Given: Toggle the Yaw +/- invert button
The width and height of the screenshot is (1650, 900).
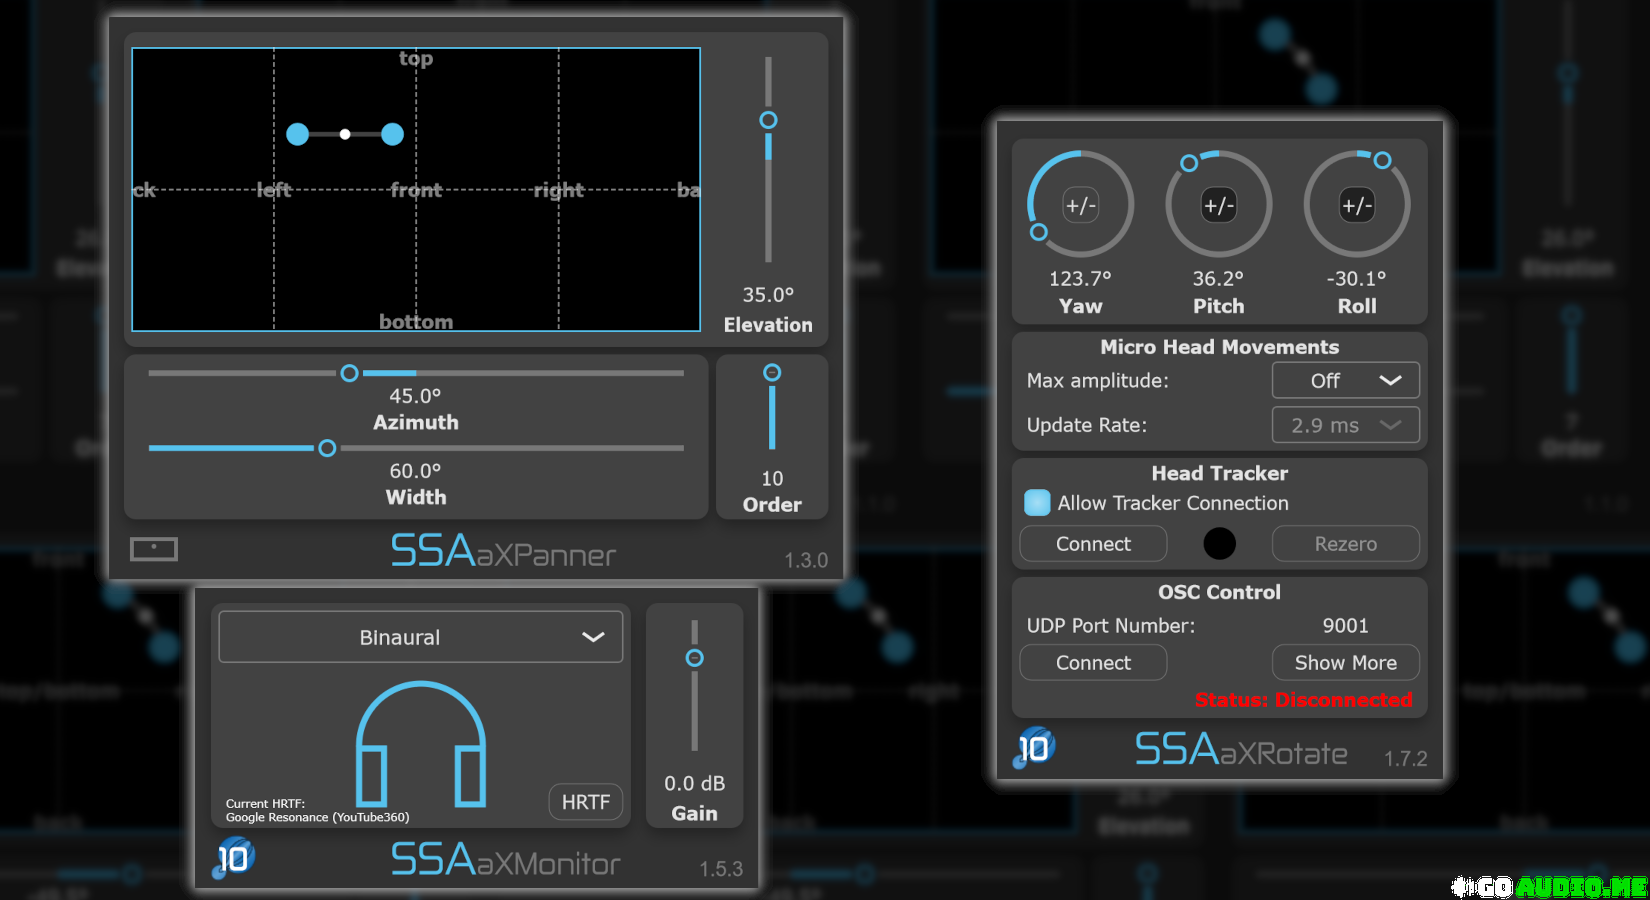Looking at the screenshot, I should pyautogui.click(x=1081, y=206).
